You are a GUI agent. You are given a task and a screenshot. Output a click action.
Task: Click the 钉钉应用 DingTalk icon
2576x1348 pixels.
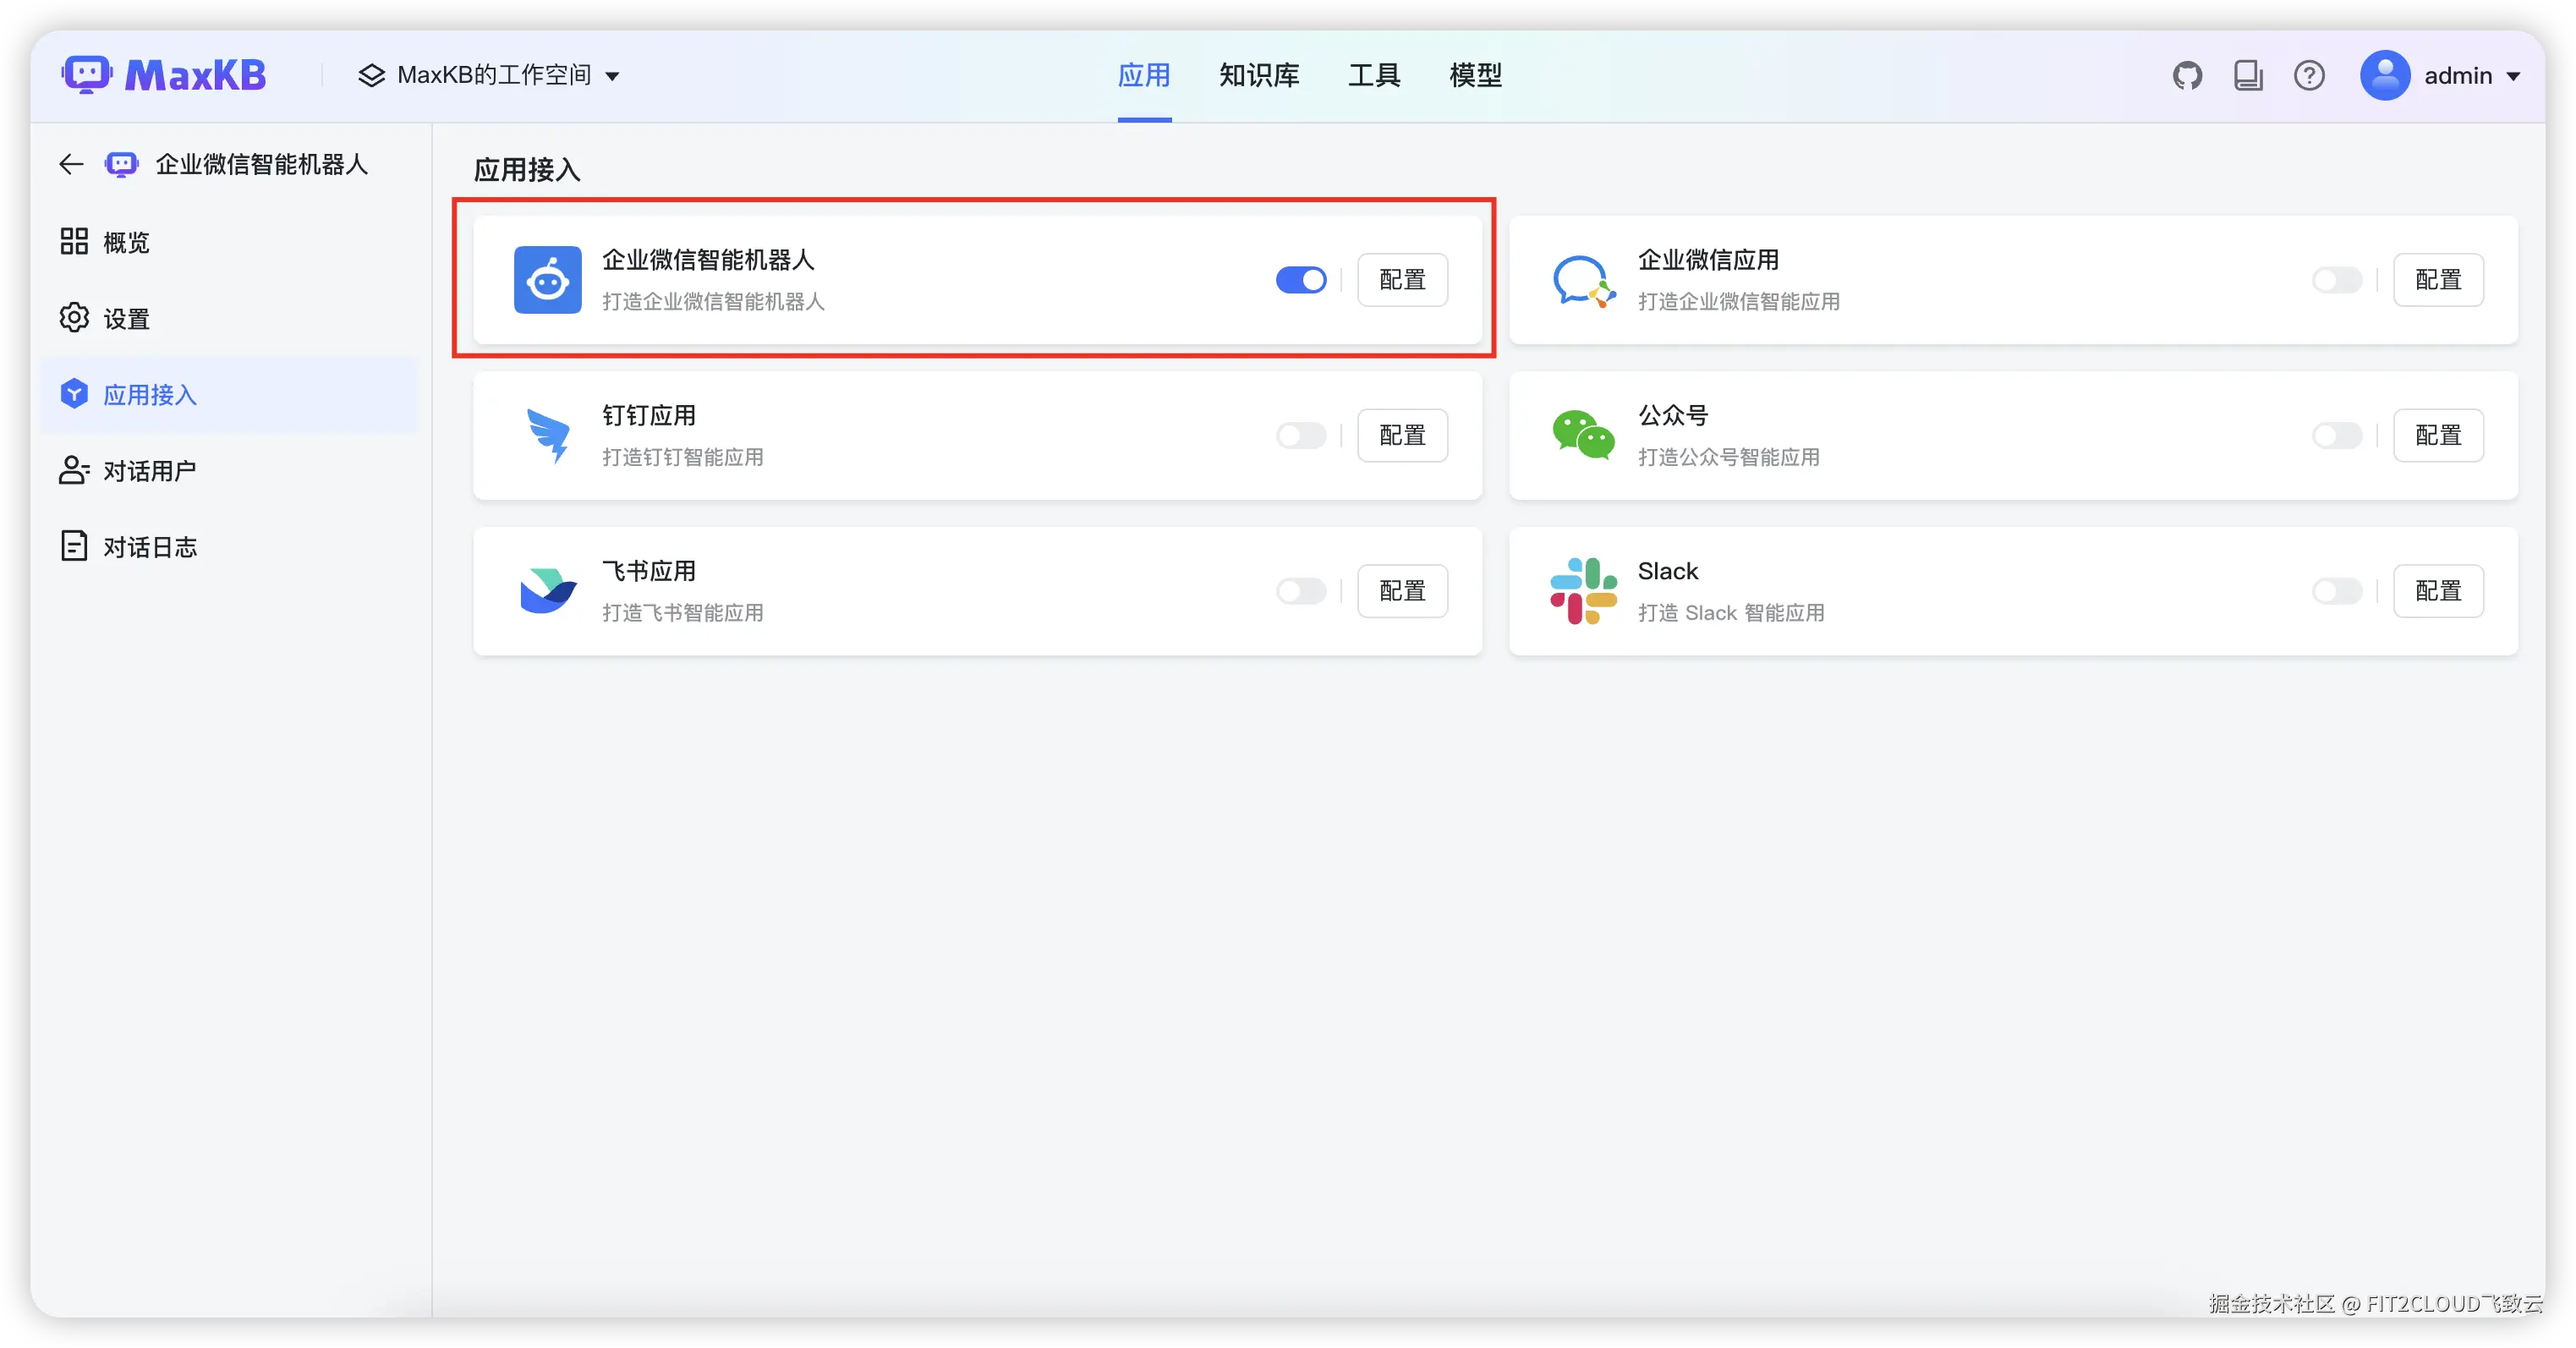pos(547,436)
